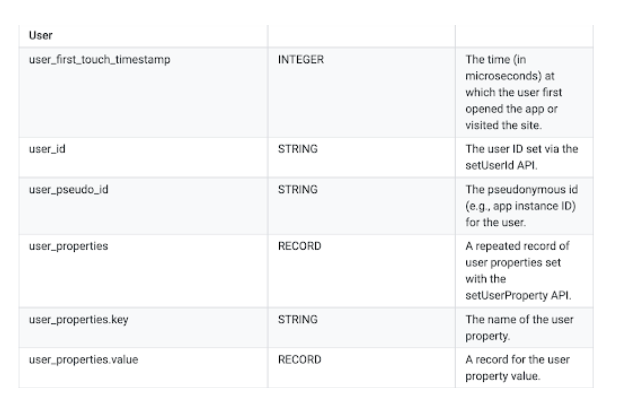The height and width of the screenshot is (419, 620).
Task: Click the empty type cell beside User header
Action: [x=360, y=34]
